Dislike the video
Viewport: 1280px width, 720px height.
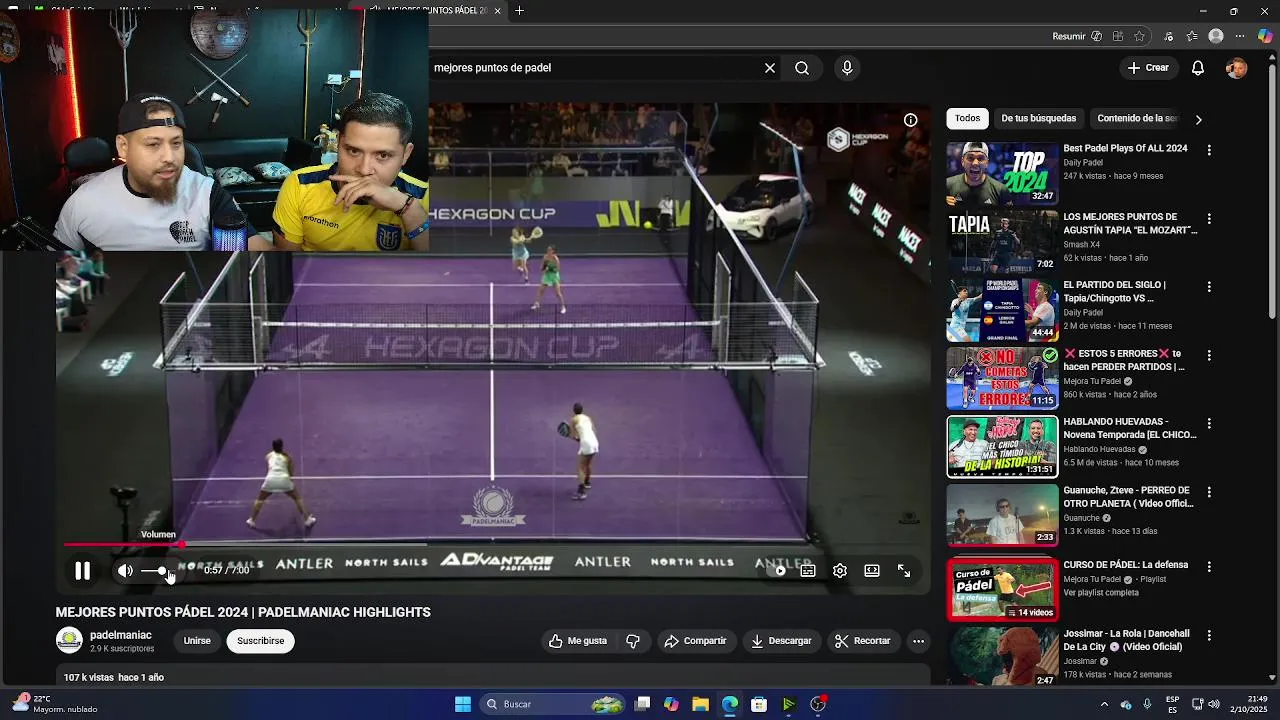point(633,641)
